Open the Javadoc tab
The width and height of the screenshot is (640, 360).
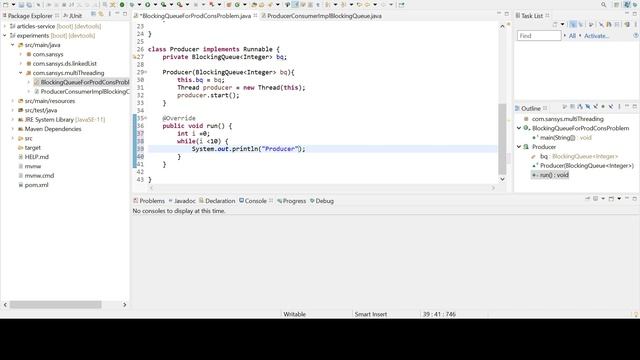click(182, 201)
